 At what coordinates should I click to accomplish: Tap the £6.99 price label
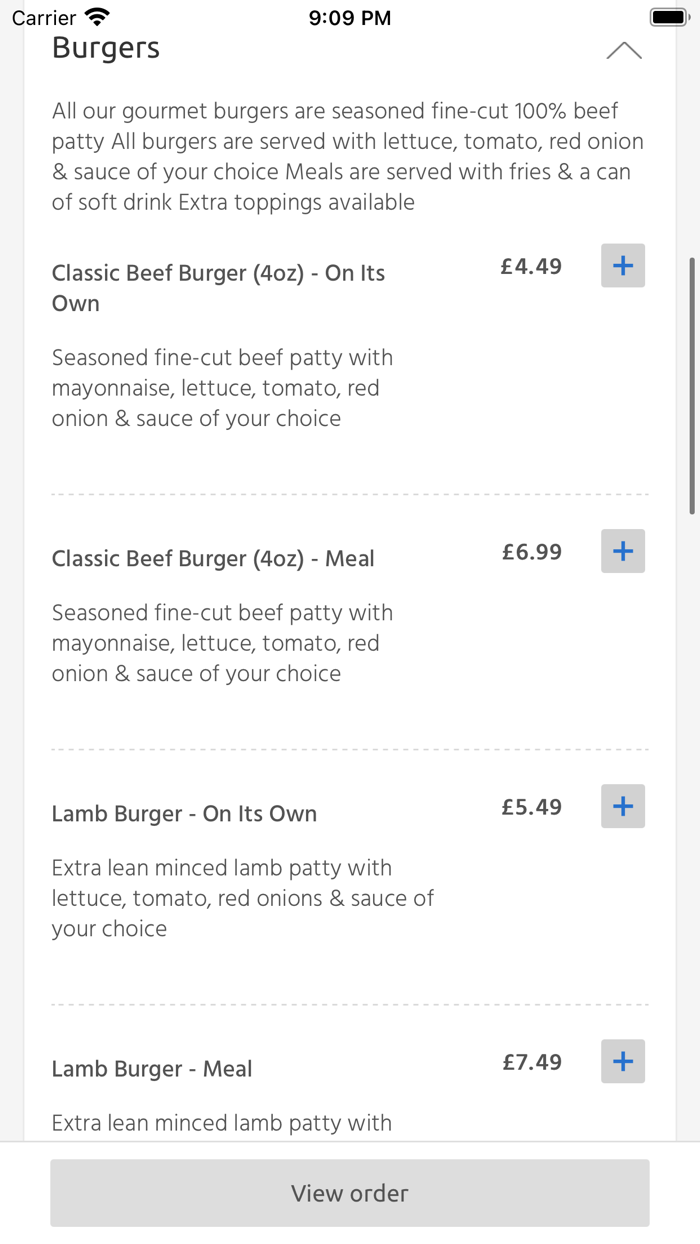532,551
